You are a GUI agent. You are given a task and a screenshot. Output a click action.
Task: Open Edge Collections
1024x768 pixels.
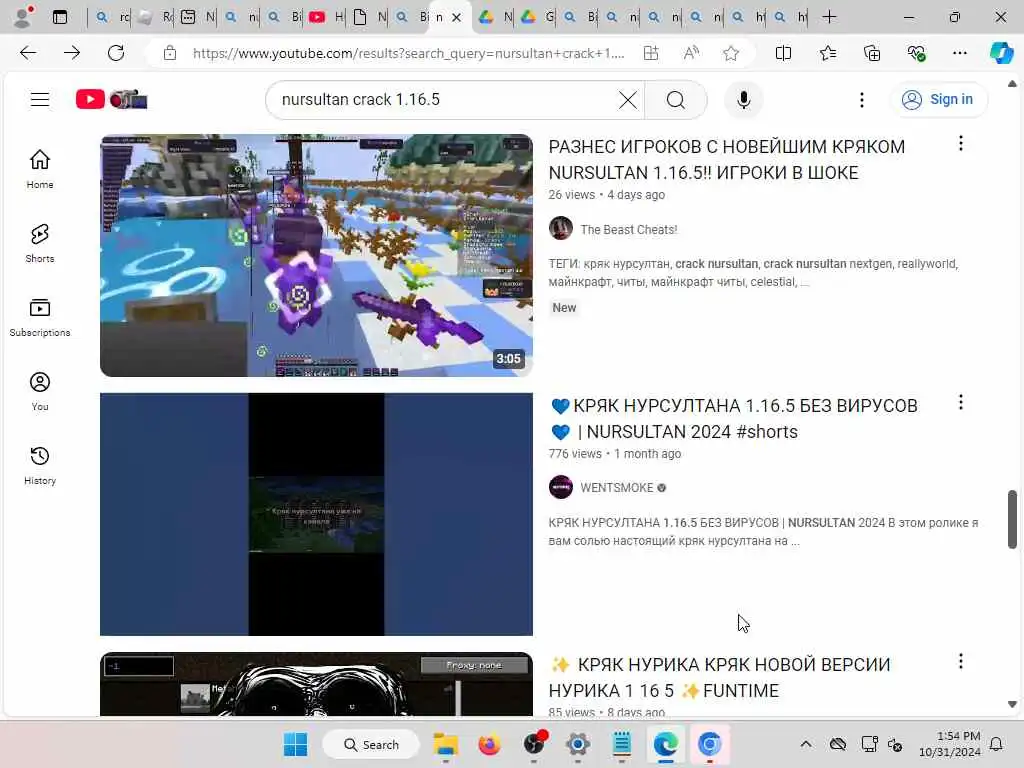(x=872, y=53)
